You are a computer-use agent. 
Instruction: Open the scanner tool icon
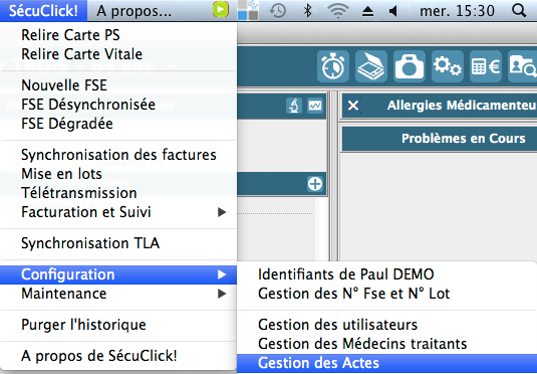point(371,66)
